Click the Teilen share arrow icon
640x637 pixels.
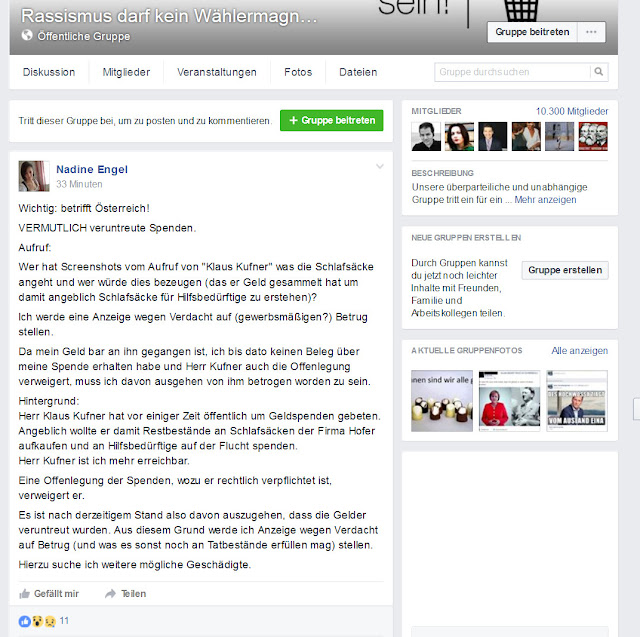click(111, 594)
